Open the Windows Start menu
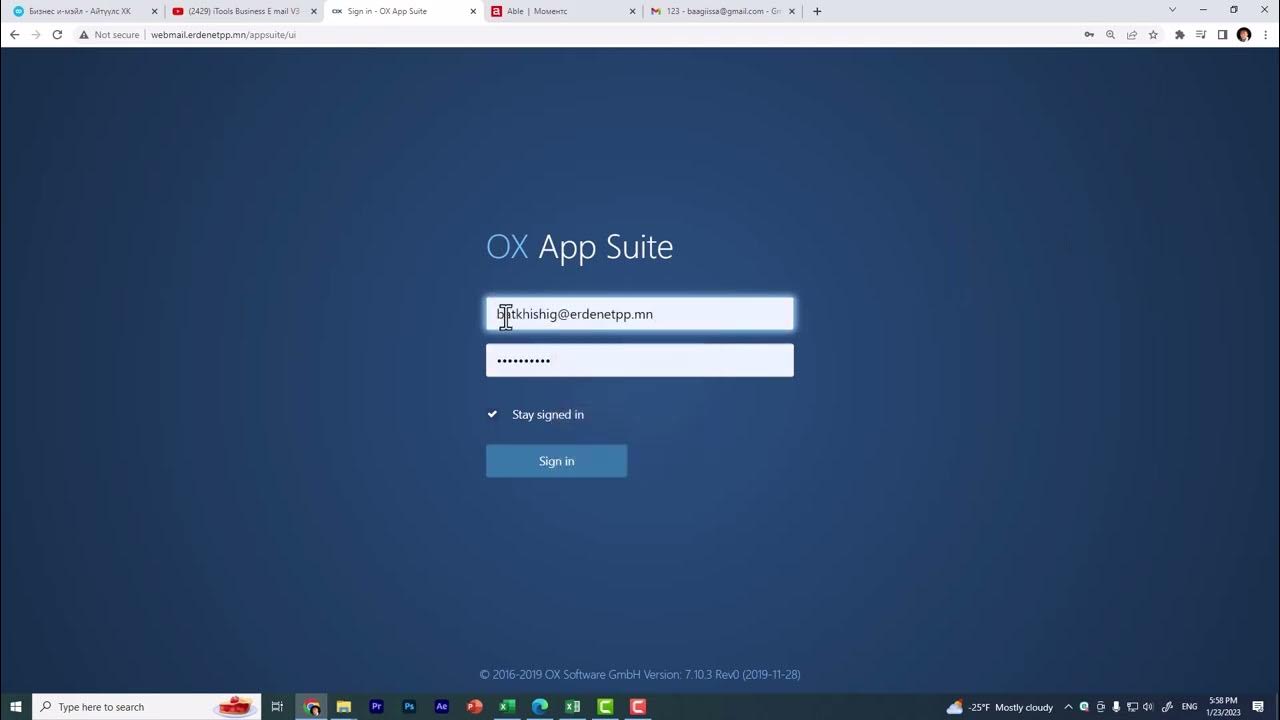The image size is (1280, 720). tap(16, 707)
